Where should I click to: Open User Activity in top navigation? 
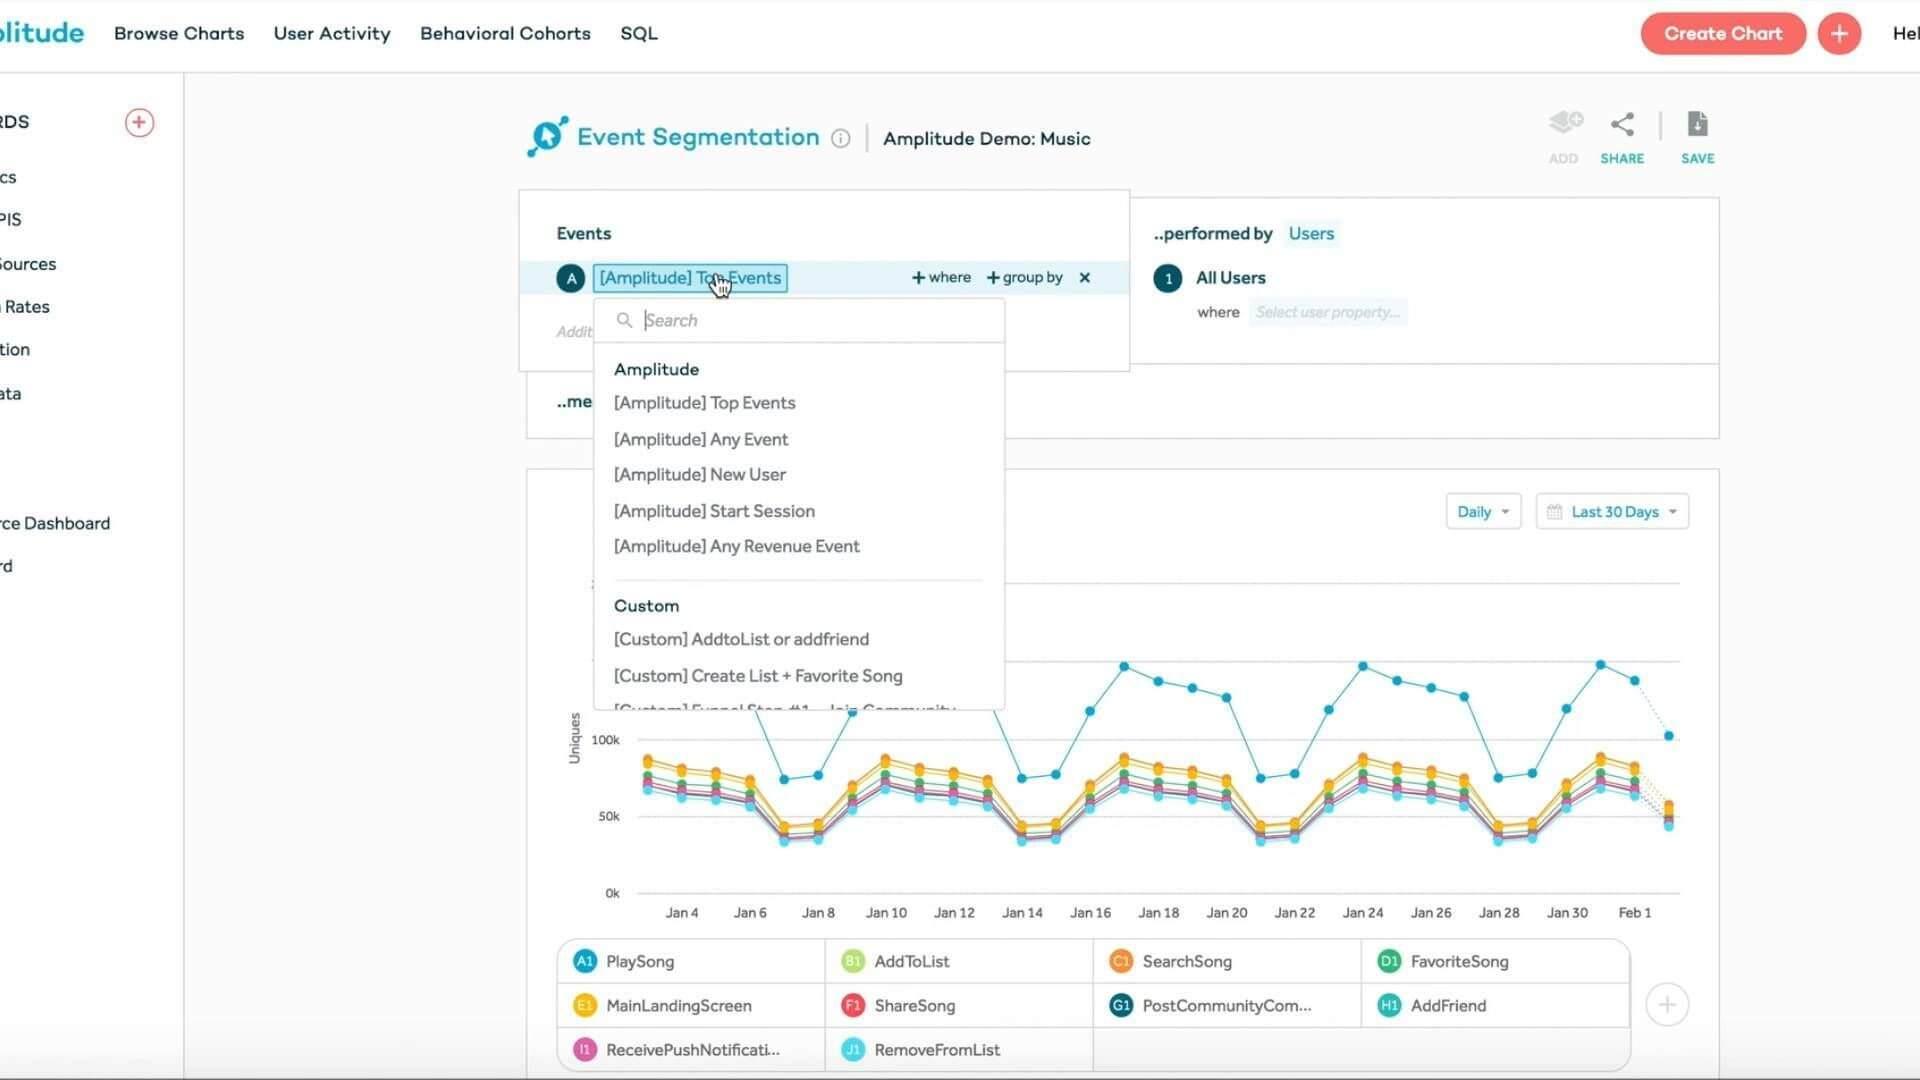pyautogui.click(x=332, y=34)
